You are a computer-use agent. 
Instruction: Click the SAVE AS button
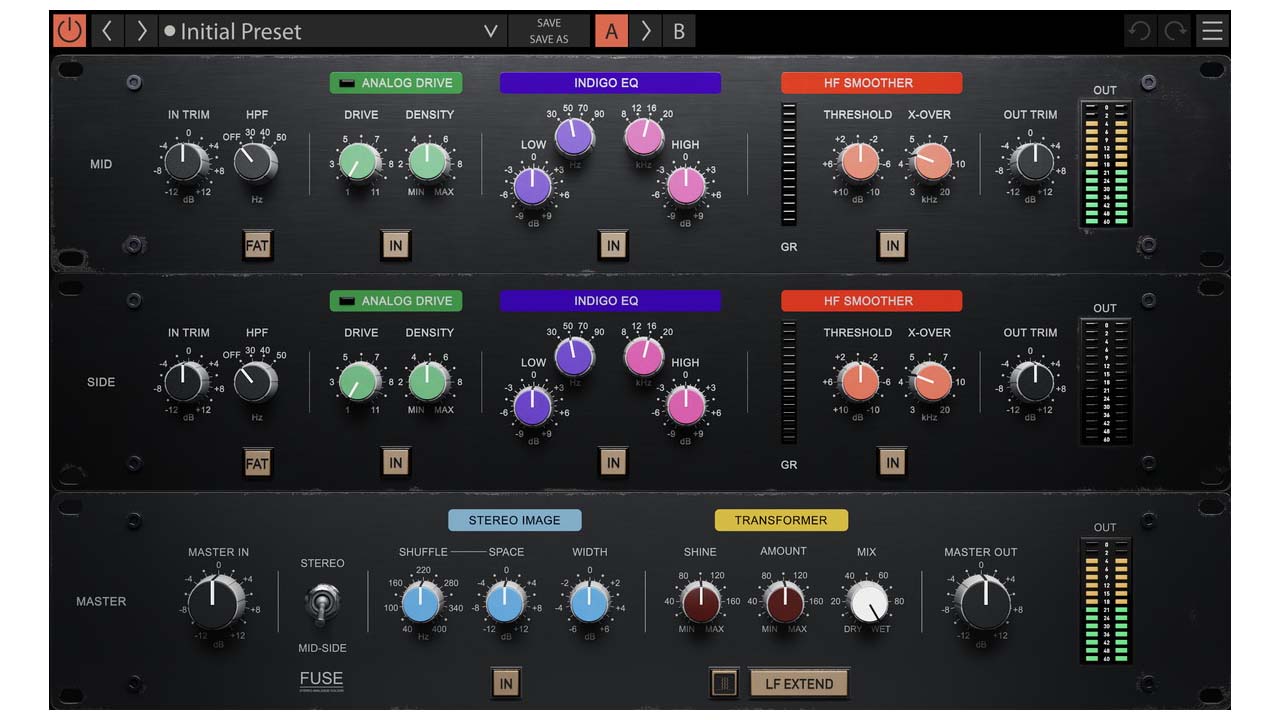click(548, 40)
